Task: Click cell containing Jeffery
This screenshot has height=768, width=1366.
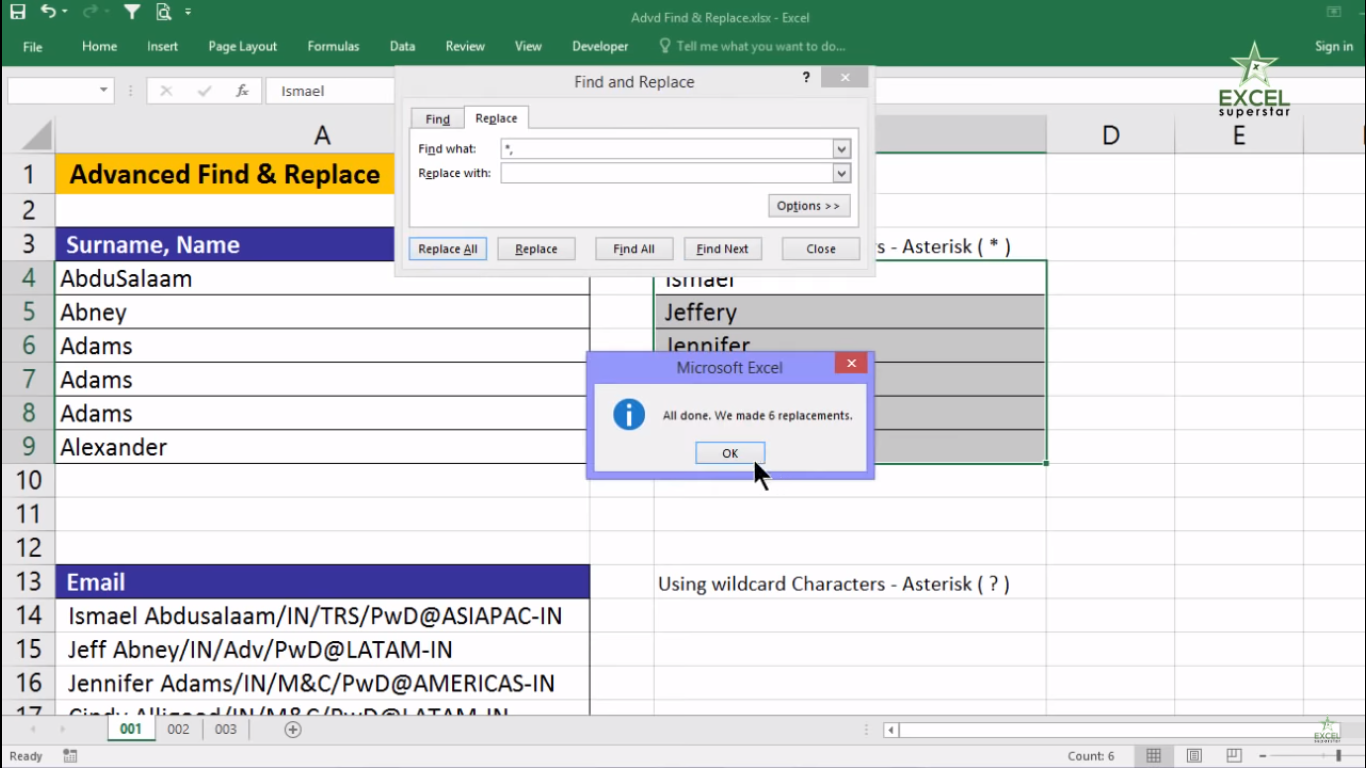Action: click(x=850, y=312)
